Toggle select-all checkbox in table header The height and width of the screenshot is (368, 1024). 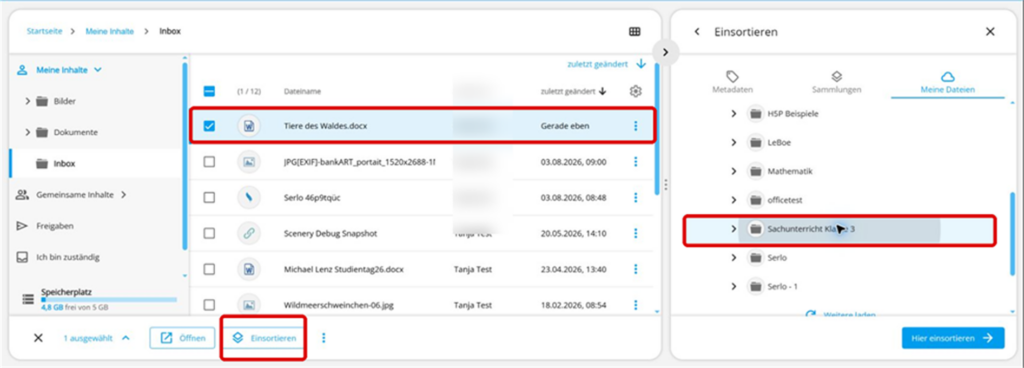click(210, 91)
